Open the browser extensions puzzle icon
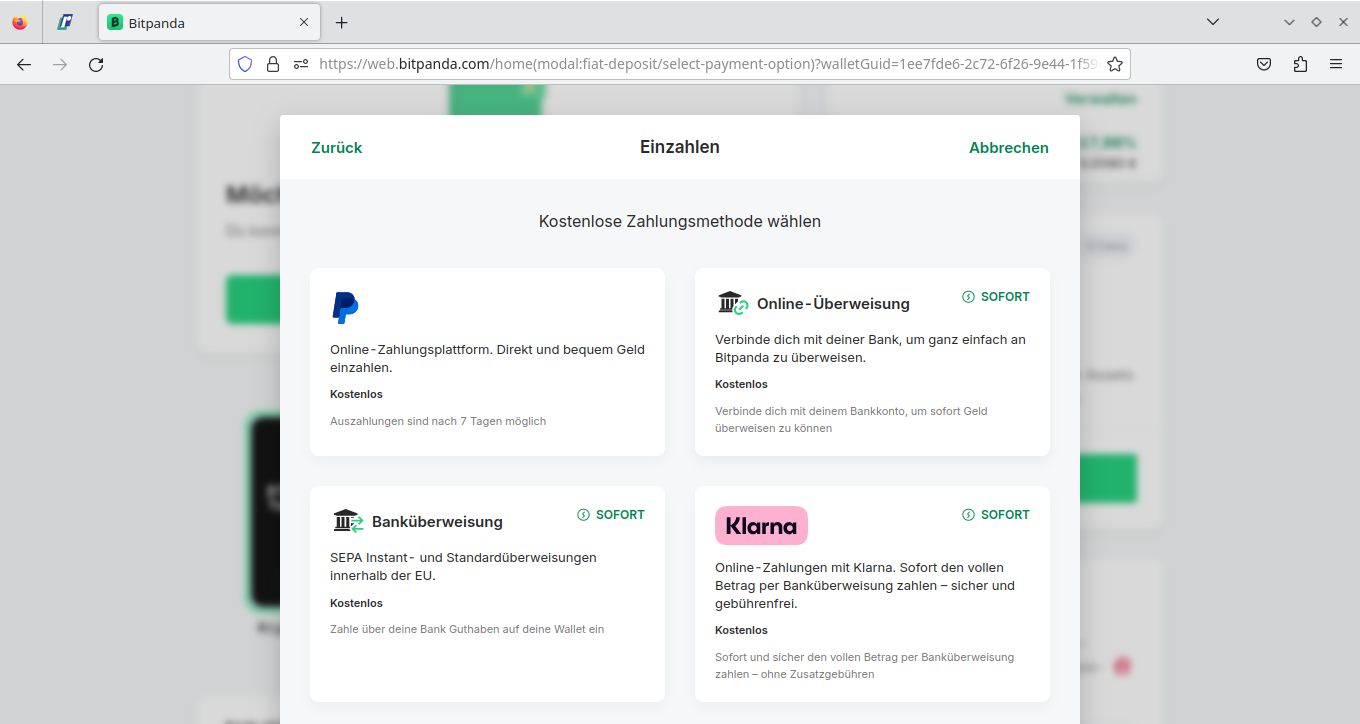The image size is (1360, 724). click(1300, 64)
